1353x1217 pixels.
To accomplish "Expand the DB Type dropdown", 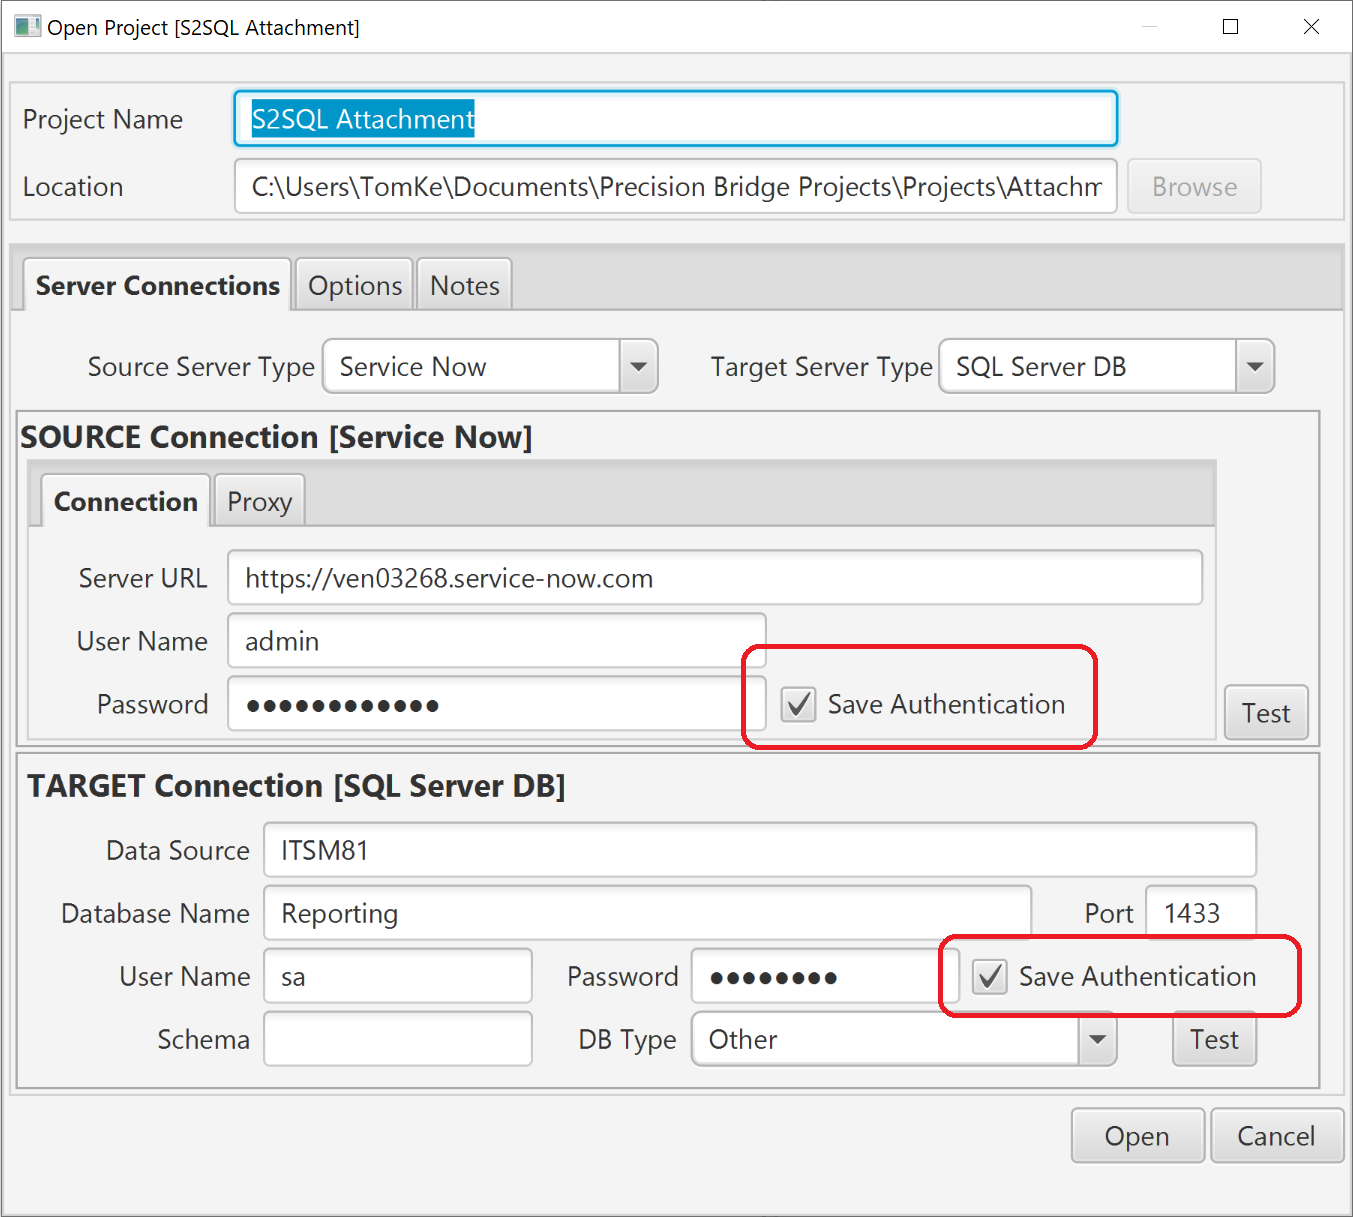I will coord(1097,1039).
